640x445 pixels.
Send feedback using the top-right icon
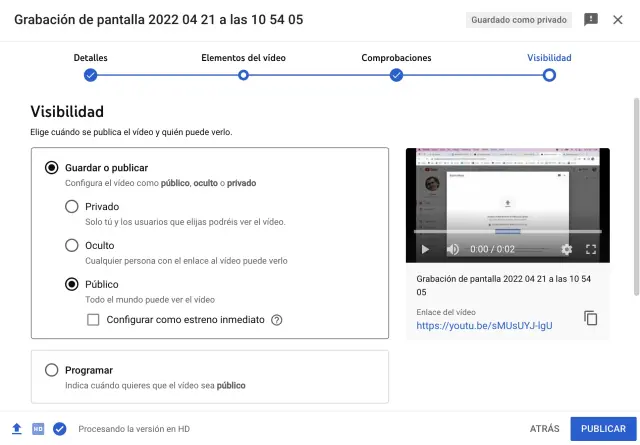(x=591, y=20)
